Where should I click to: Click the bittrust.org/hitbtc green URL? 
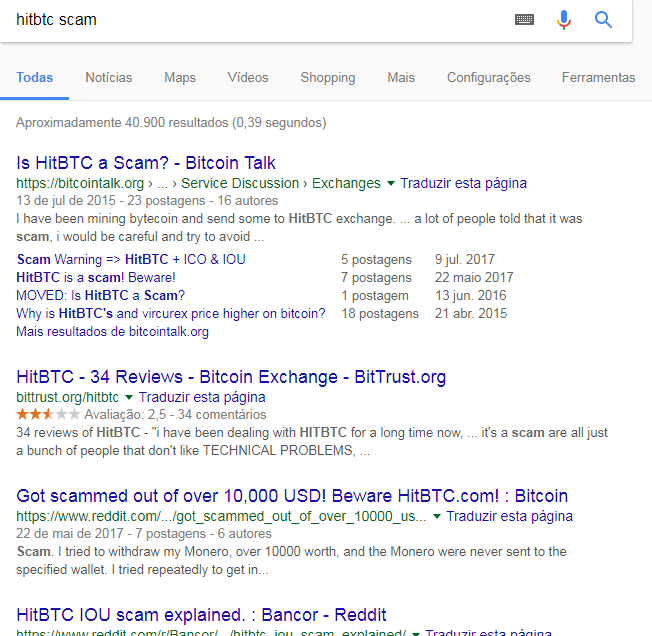point(67,397)
